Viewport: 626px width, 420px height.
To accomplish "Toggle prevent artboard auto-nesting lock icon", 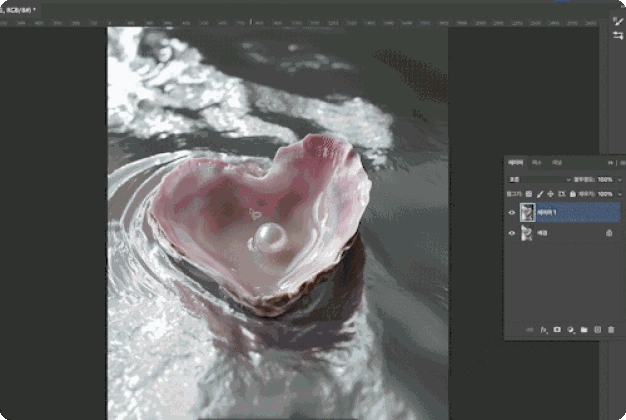I will point(561,194).
